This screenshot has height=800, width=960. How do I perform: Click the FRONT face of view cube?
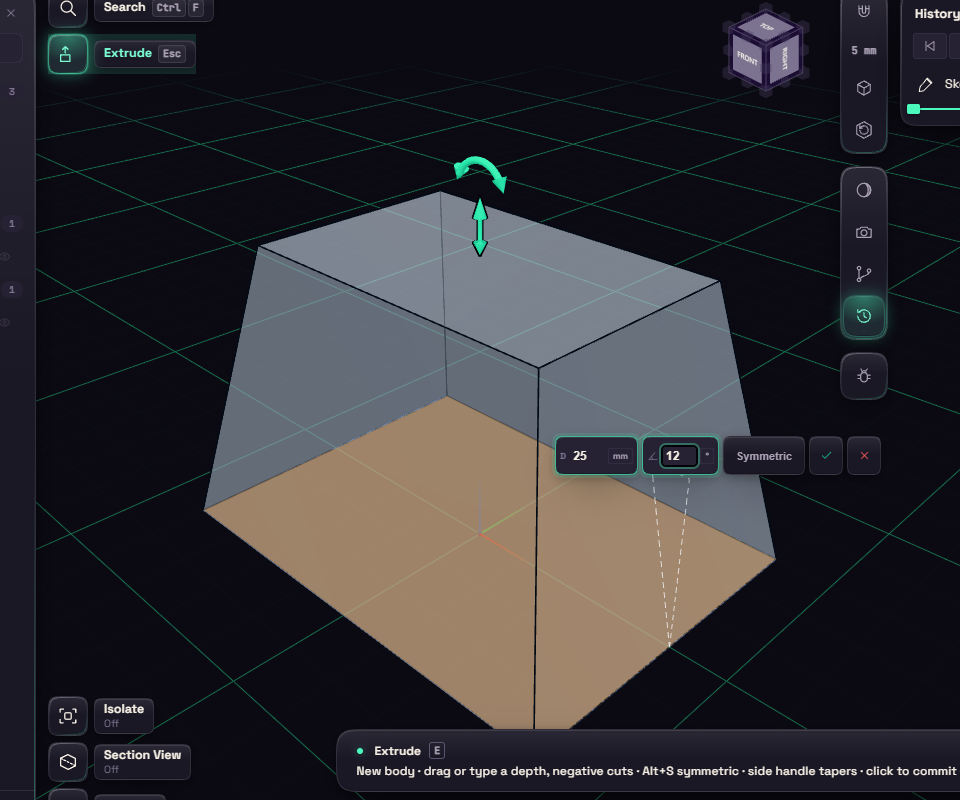747,59
